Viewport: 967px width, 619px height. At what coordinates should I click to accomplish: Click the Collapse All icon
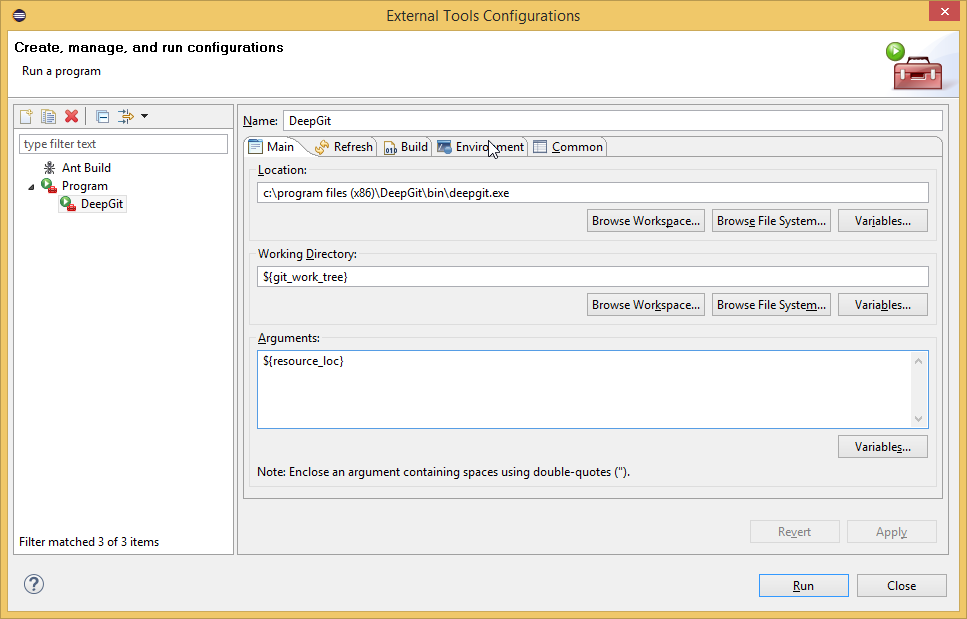click(102, 117)
